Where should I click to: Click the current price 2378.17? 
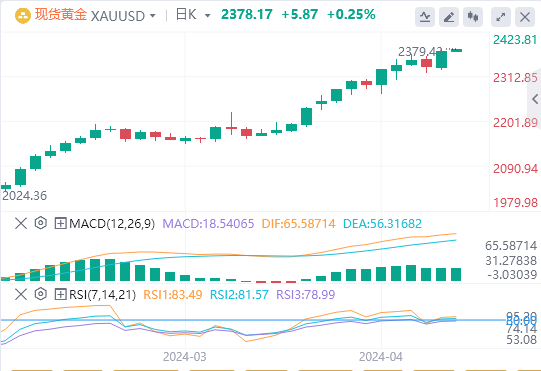point(247,14)
